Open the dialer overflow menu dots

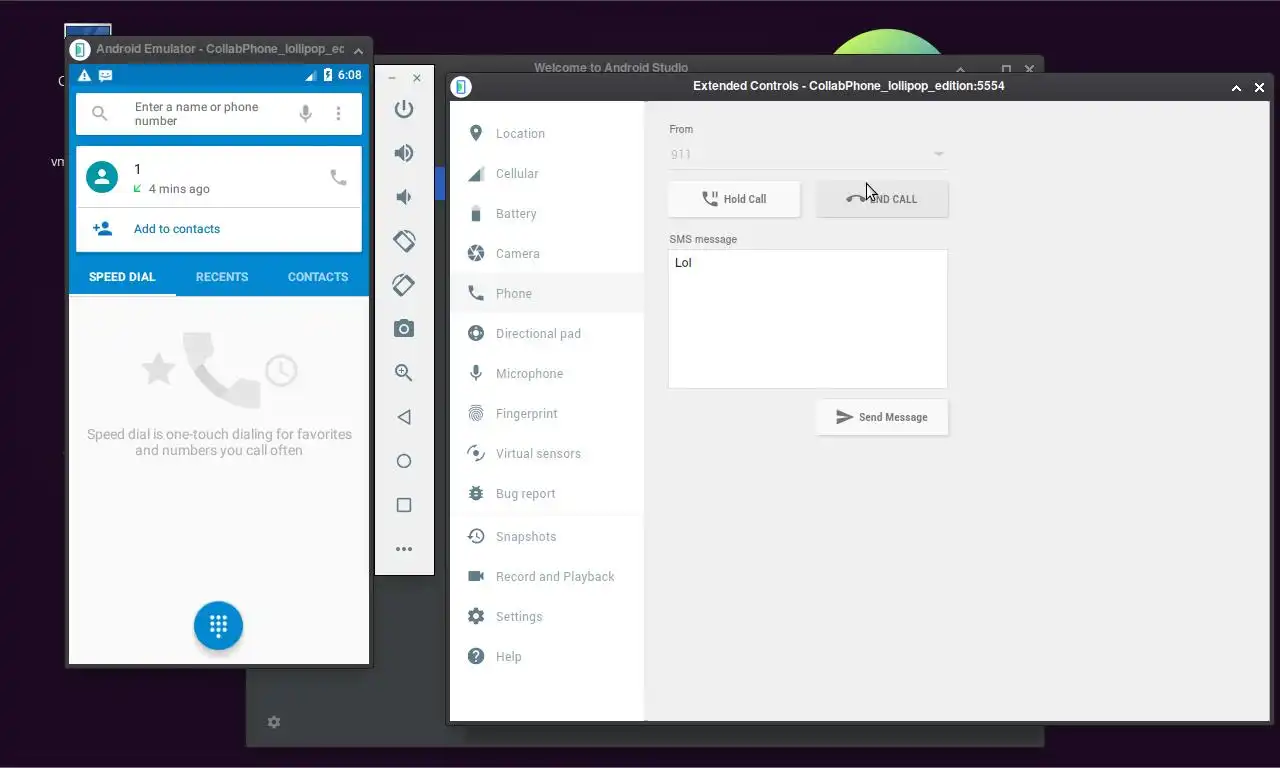tap(338, 114)
